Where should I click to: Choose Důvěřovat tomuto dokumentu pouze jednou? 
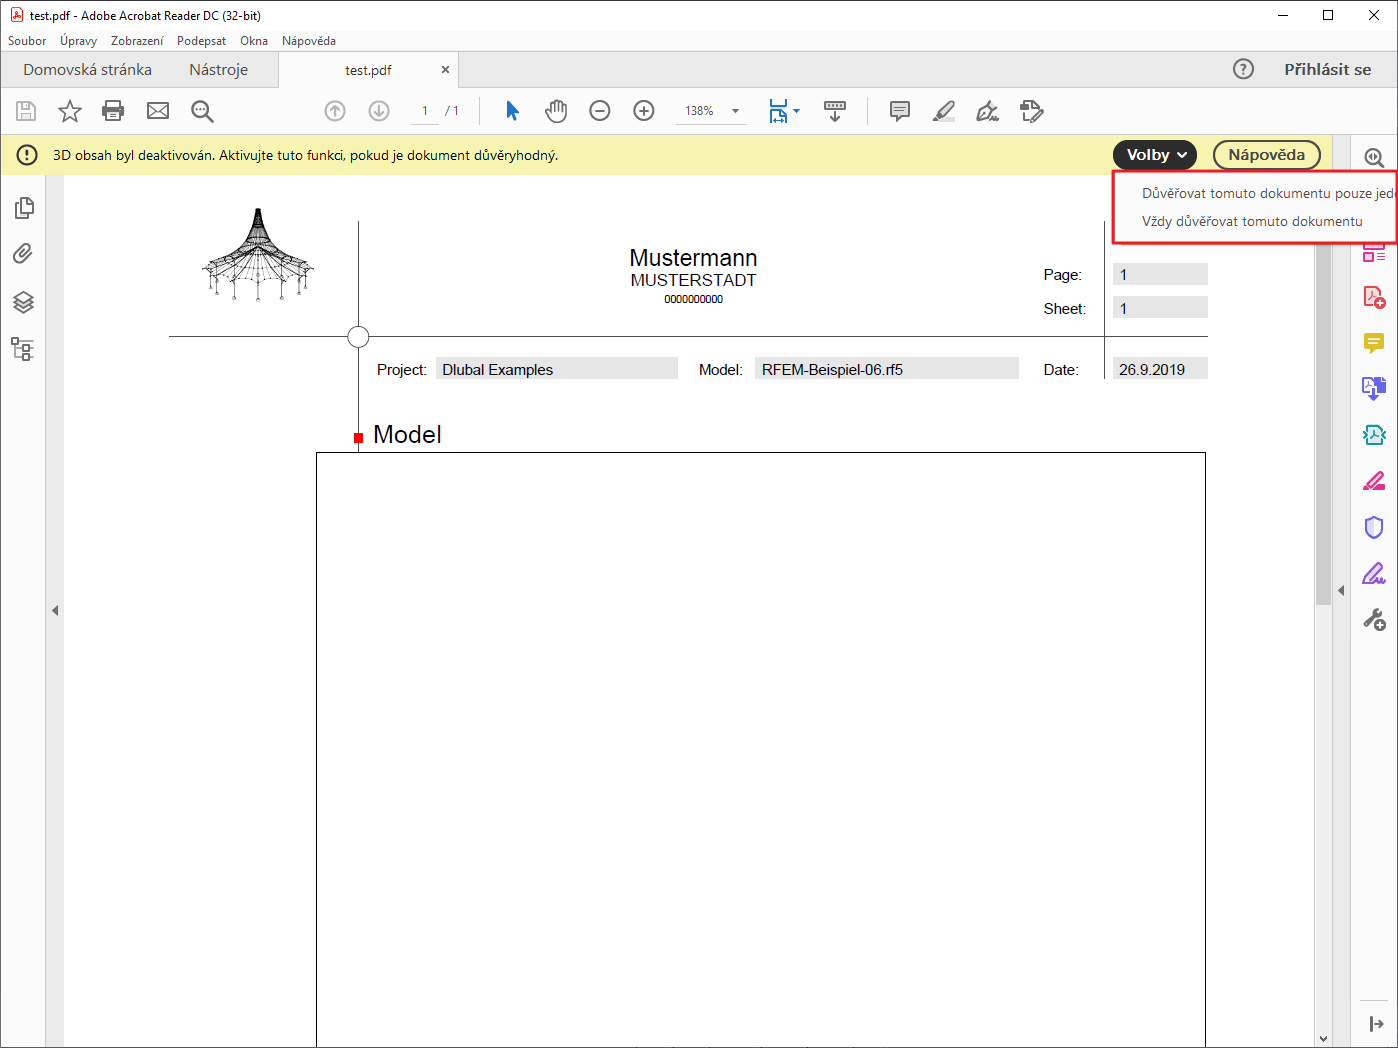pos(1268,193)
